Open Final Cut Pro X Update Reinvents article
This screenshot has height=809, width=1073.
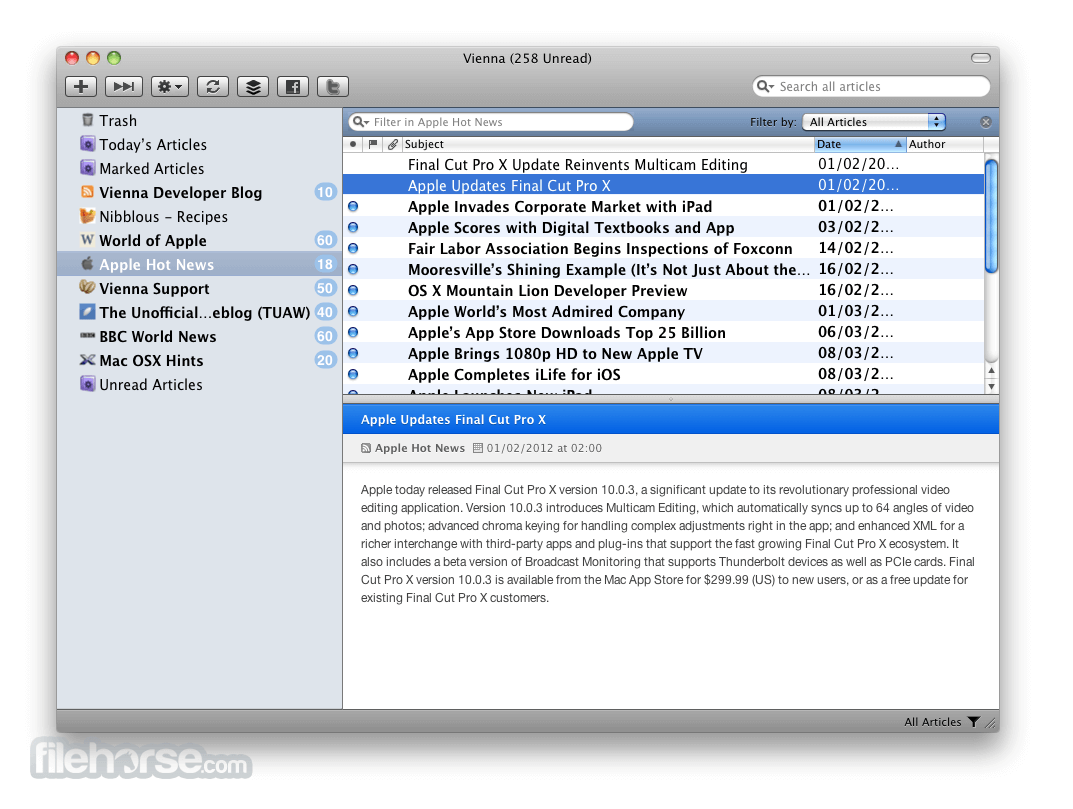[578, 164]
